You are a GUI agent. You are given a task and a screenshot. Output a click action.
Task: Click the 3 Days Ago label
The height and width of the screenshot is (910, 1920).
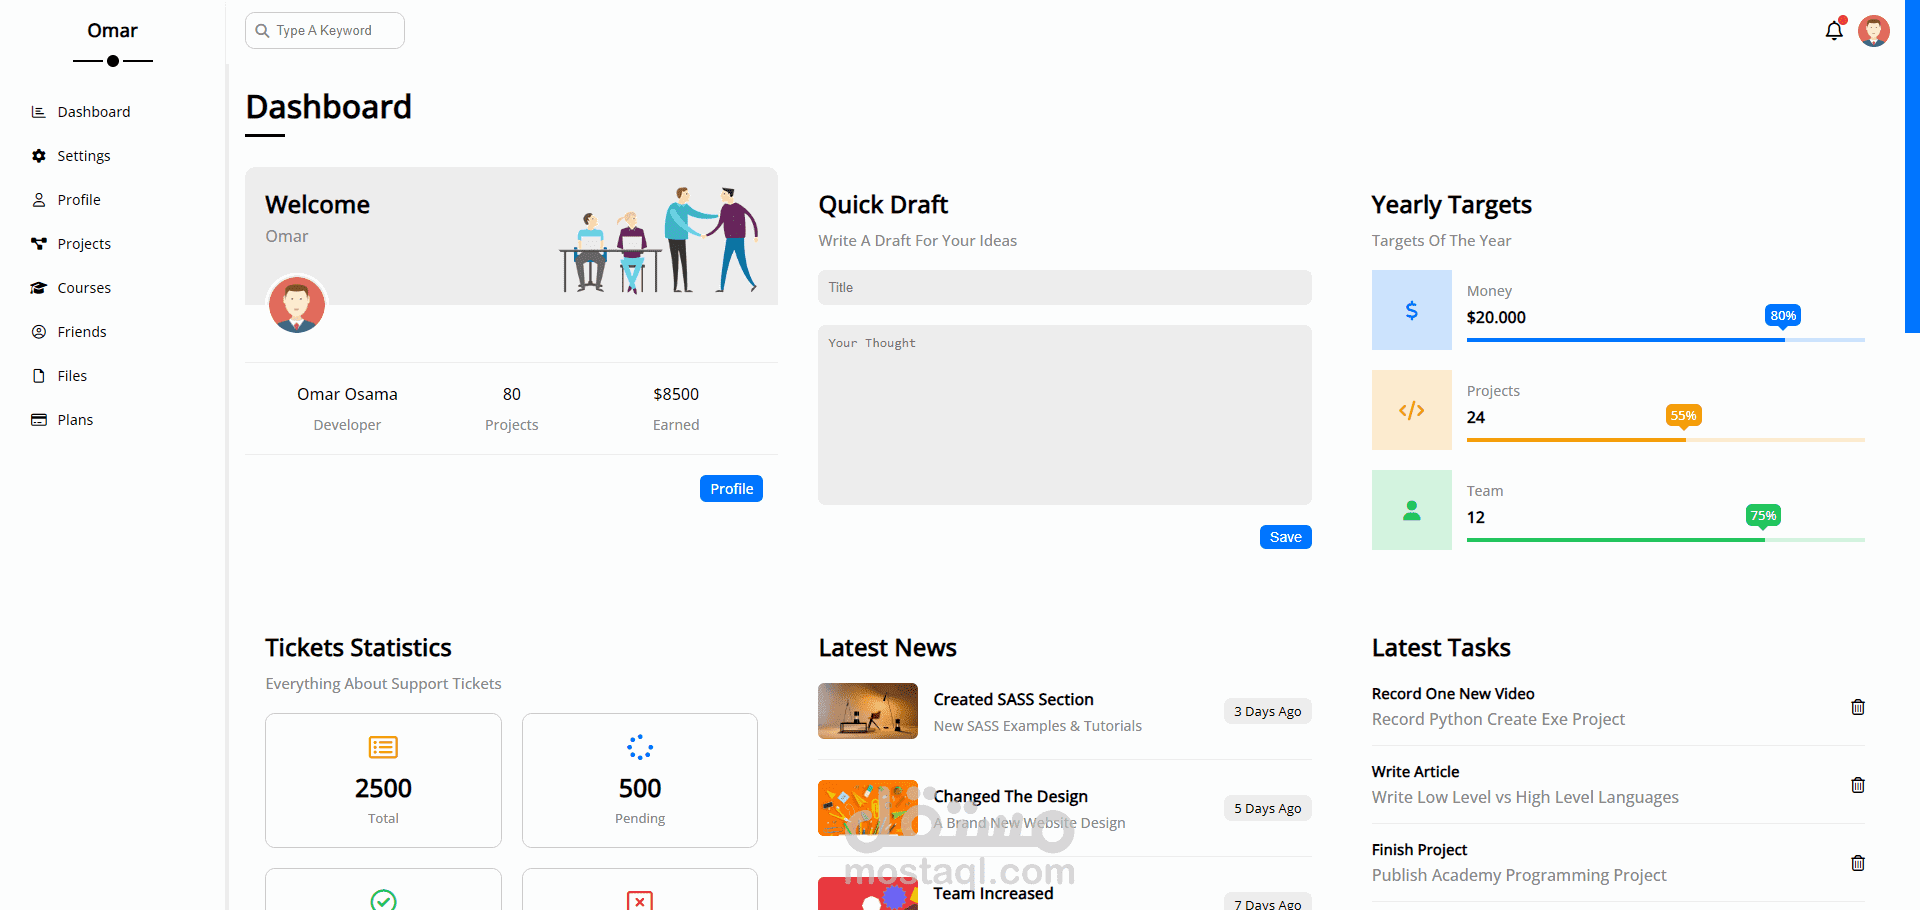coord(1267,711)
